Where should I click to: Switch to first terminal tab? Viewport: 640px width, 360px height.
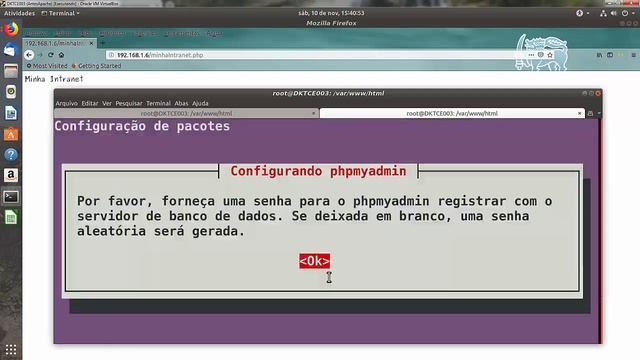[x=187, y=113]
